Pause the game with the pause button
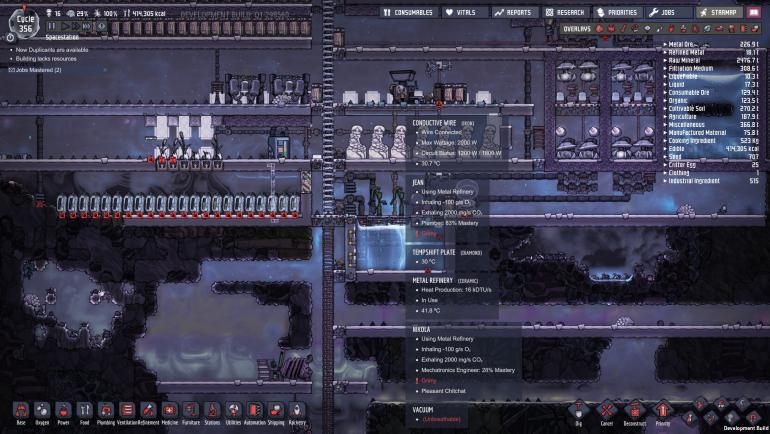 pos(52,26)
